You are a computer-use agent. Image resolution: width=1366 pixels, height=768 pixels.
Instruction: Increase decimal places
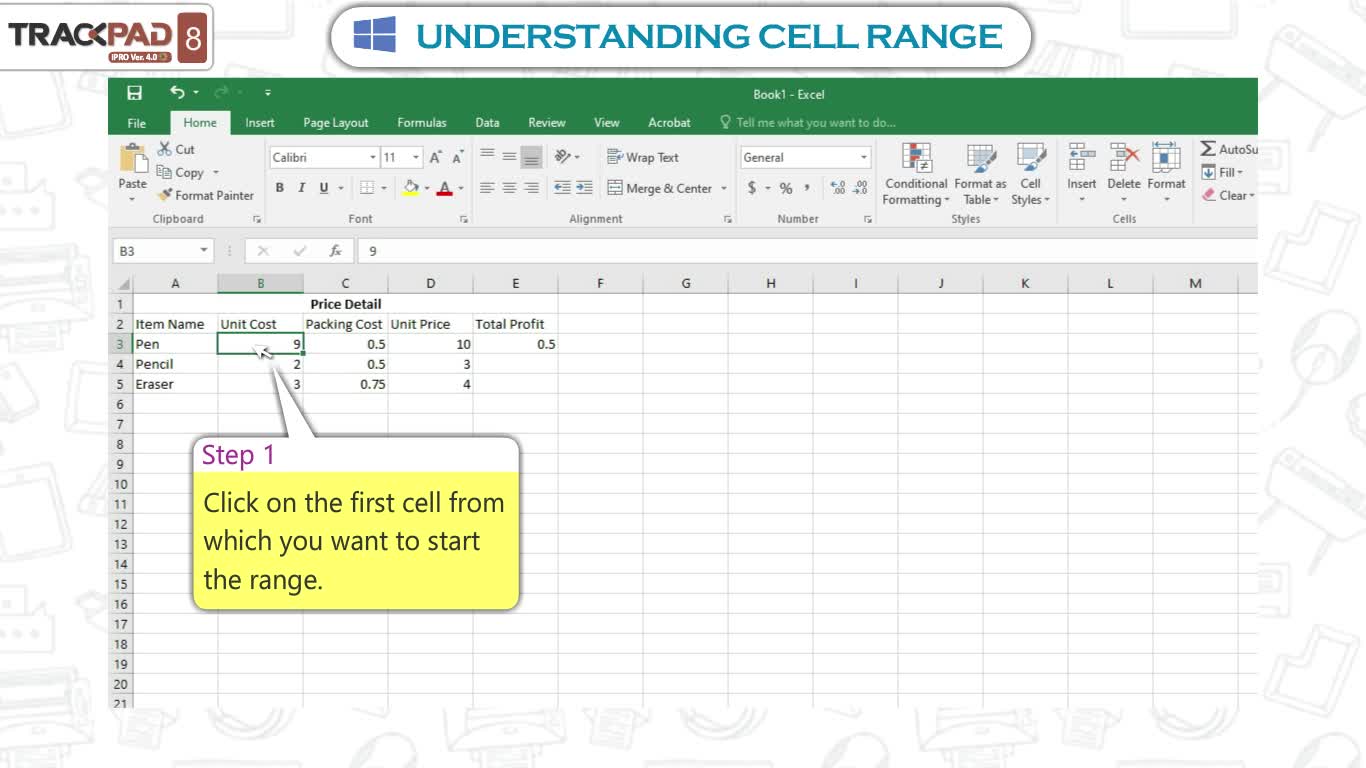(x=838, y=188)
